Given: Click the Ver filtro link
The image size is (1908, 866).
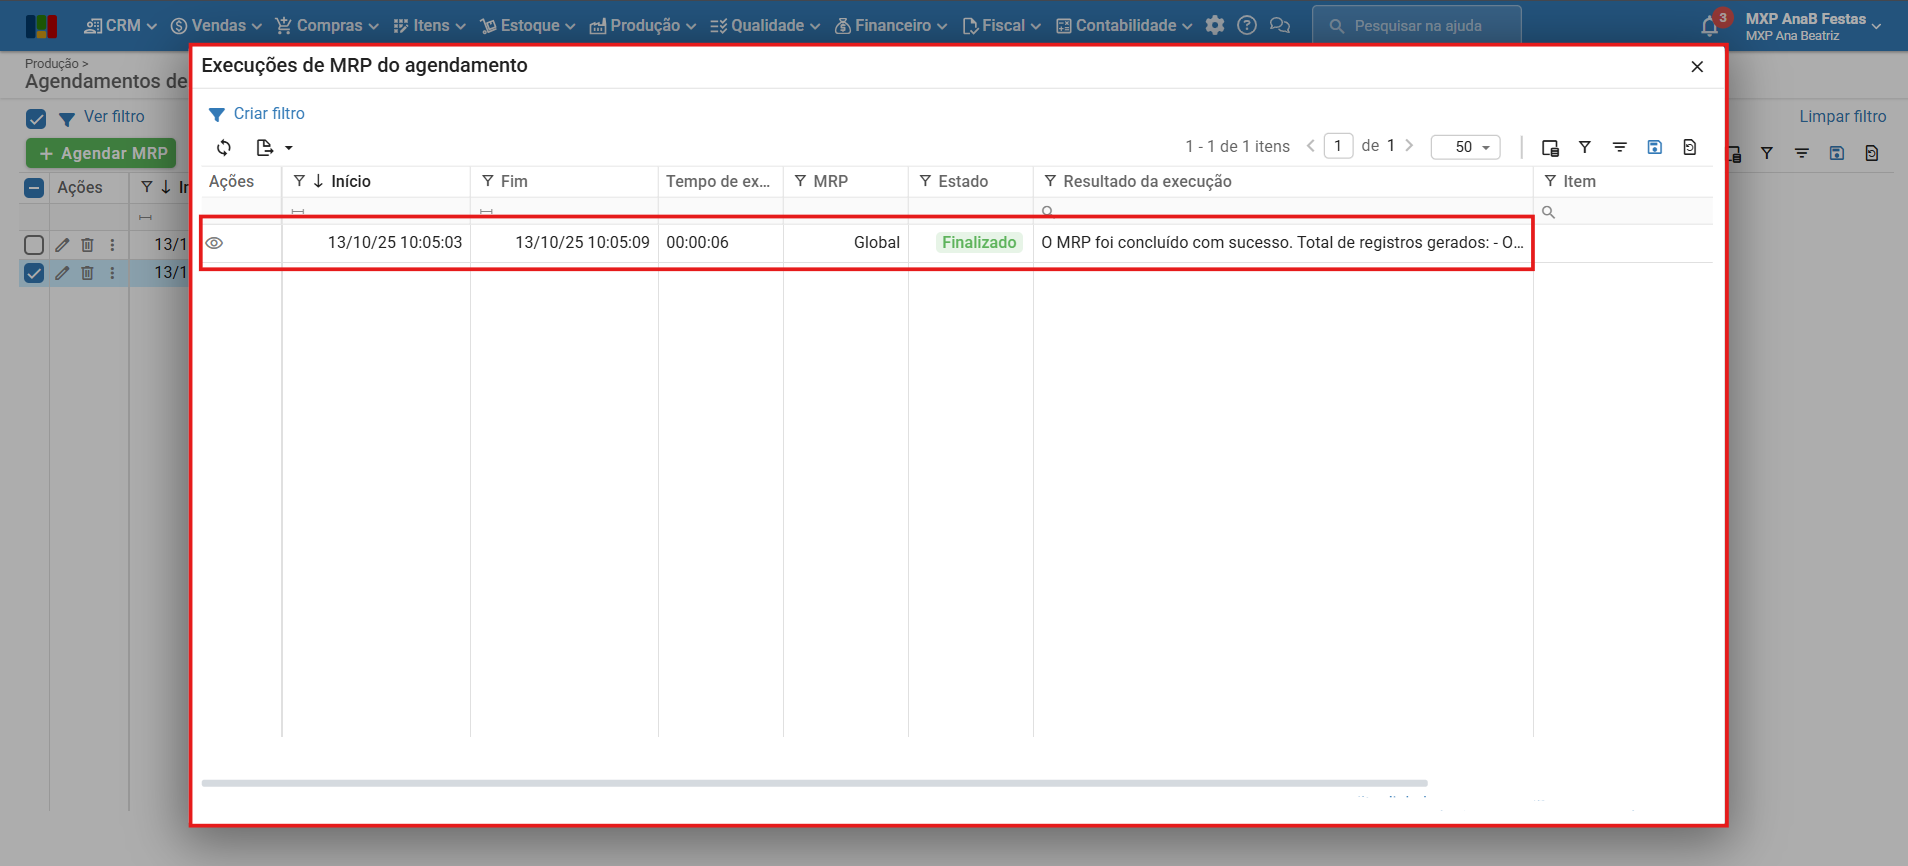Looking at the screenshot, I should (114, 117).
